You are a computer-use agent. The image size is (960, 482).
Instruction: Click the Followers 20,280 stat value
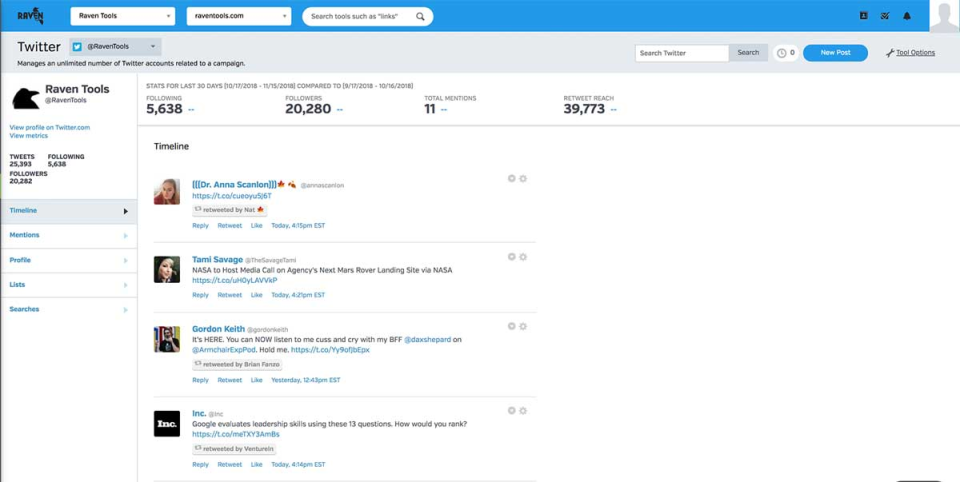click(x=308, y=109)
